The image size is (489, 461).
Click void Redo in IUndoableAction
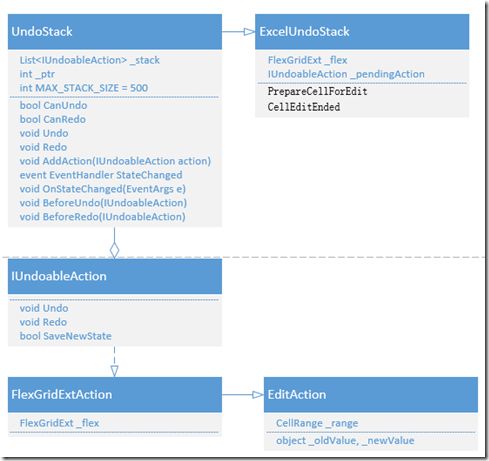pos(43,322)
